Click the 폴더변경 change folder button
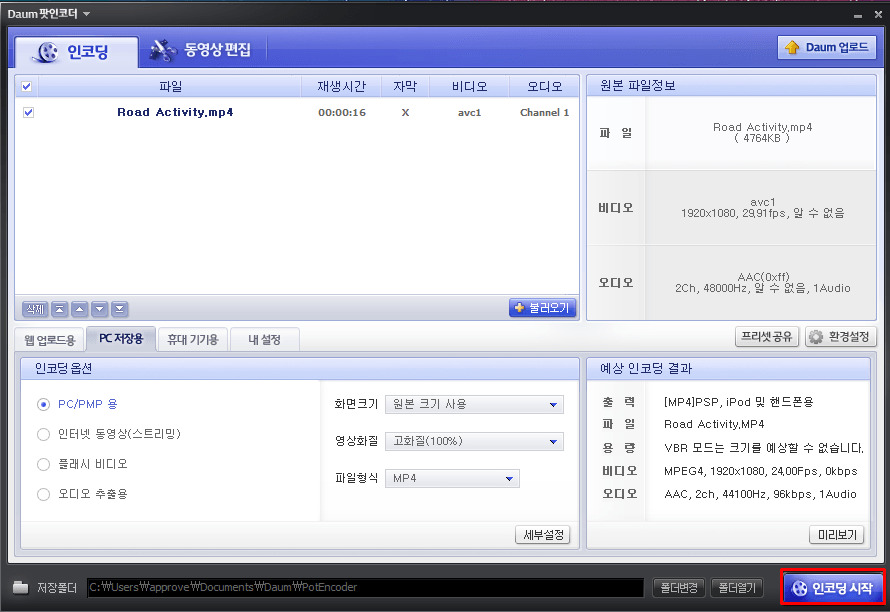This screenshot has height=612, width=890. pos(679,588)
